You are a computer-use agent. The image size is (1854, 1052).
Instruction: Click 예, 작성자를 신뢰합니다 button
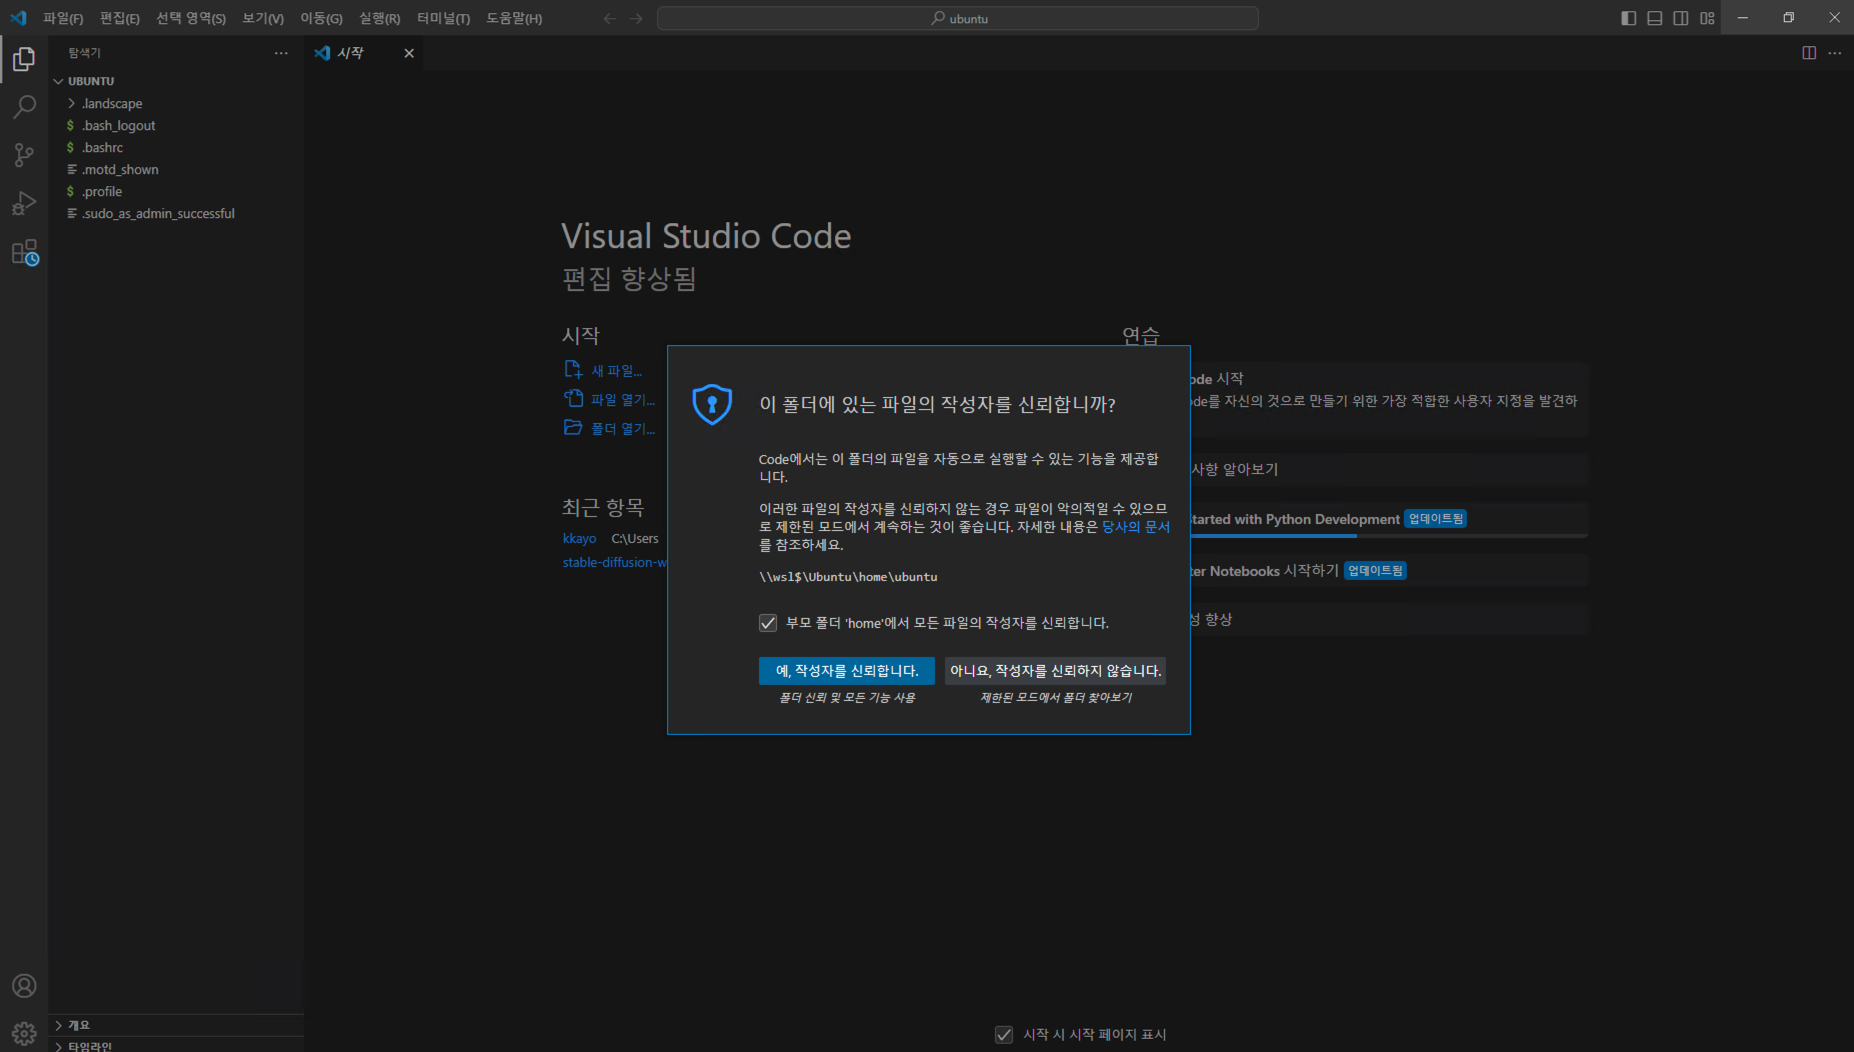click(x=847, y=671)
